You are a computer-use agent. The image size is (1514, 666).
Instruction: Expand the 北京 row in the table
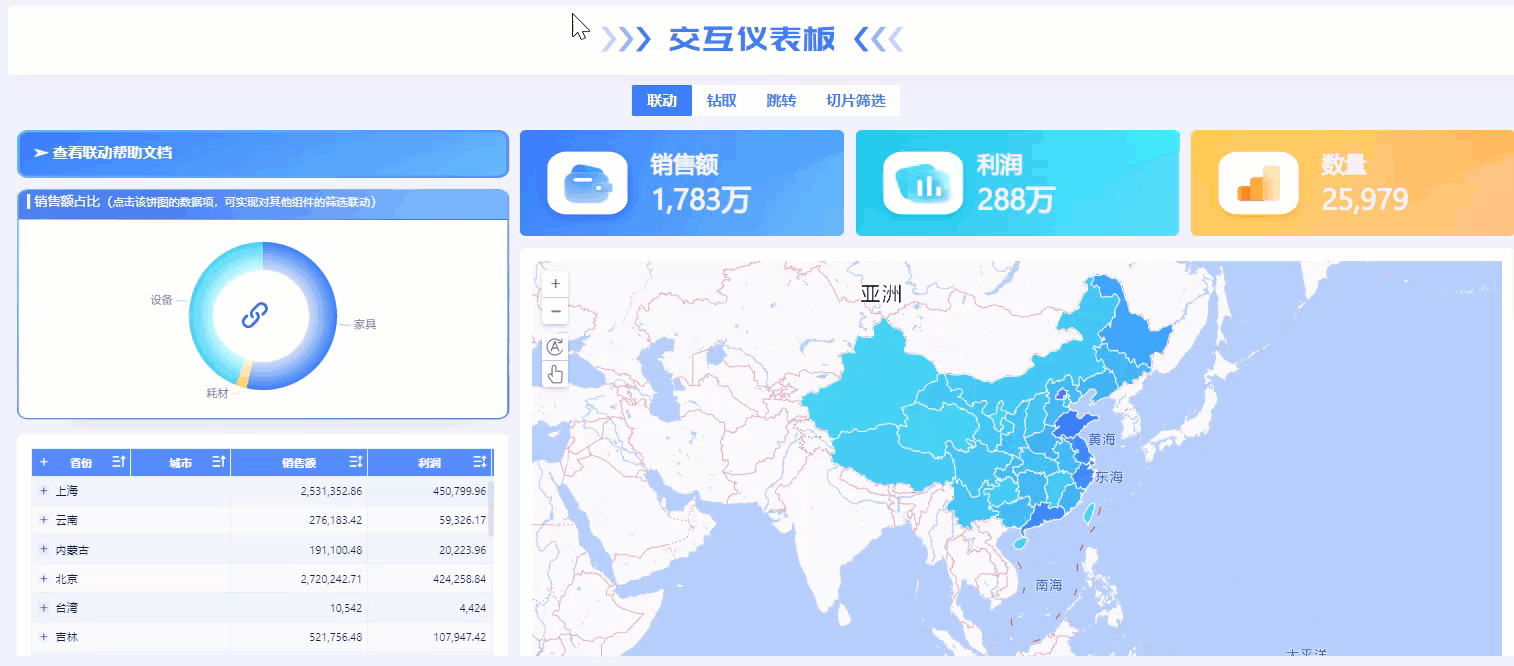42,578
